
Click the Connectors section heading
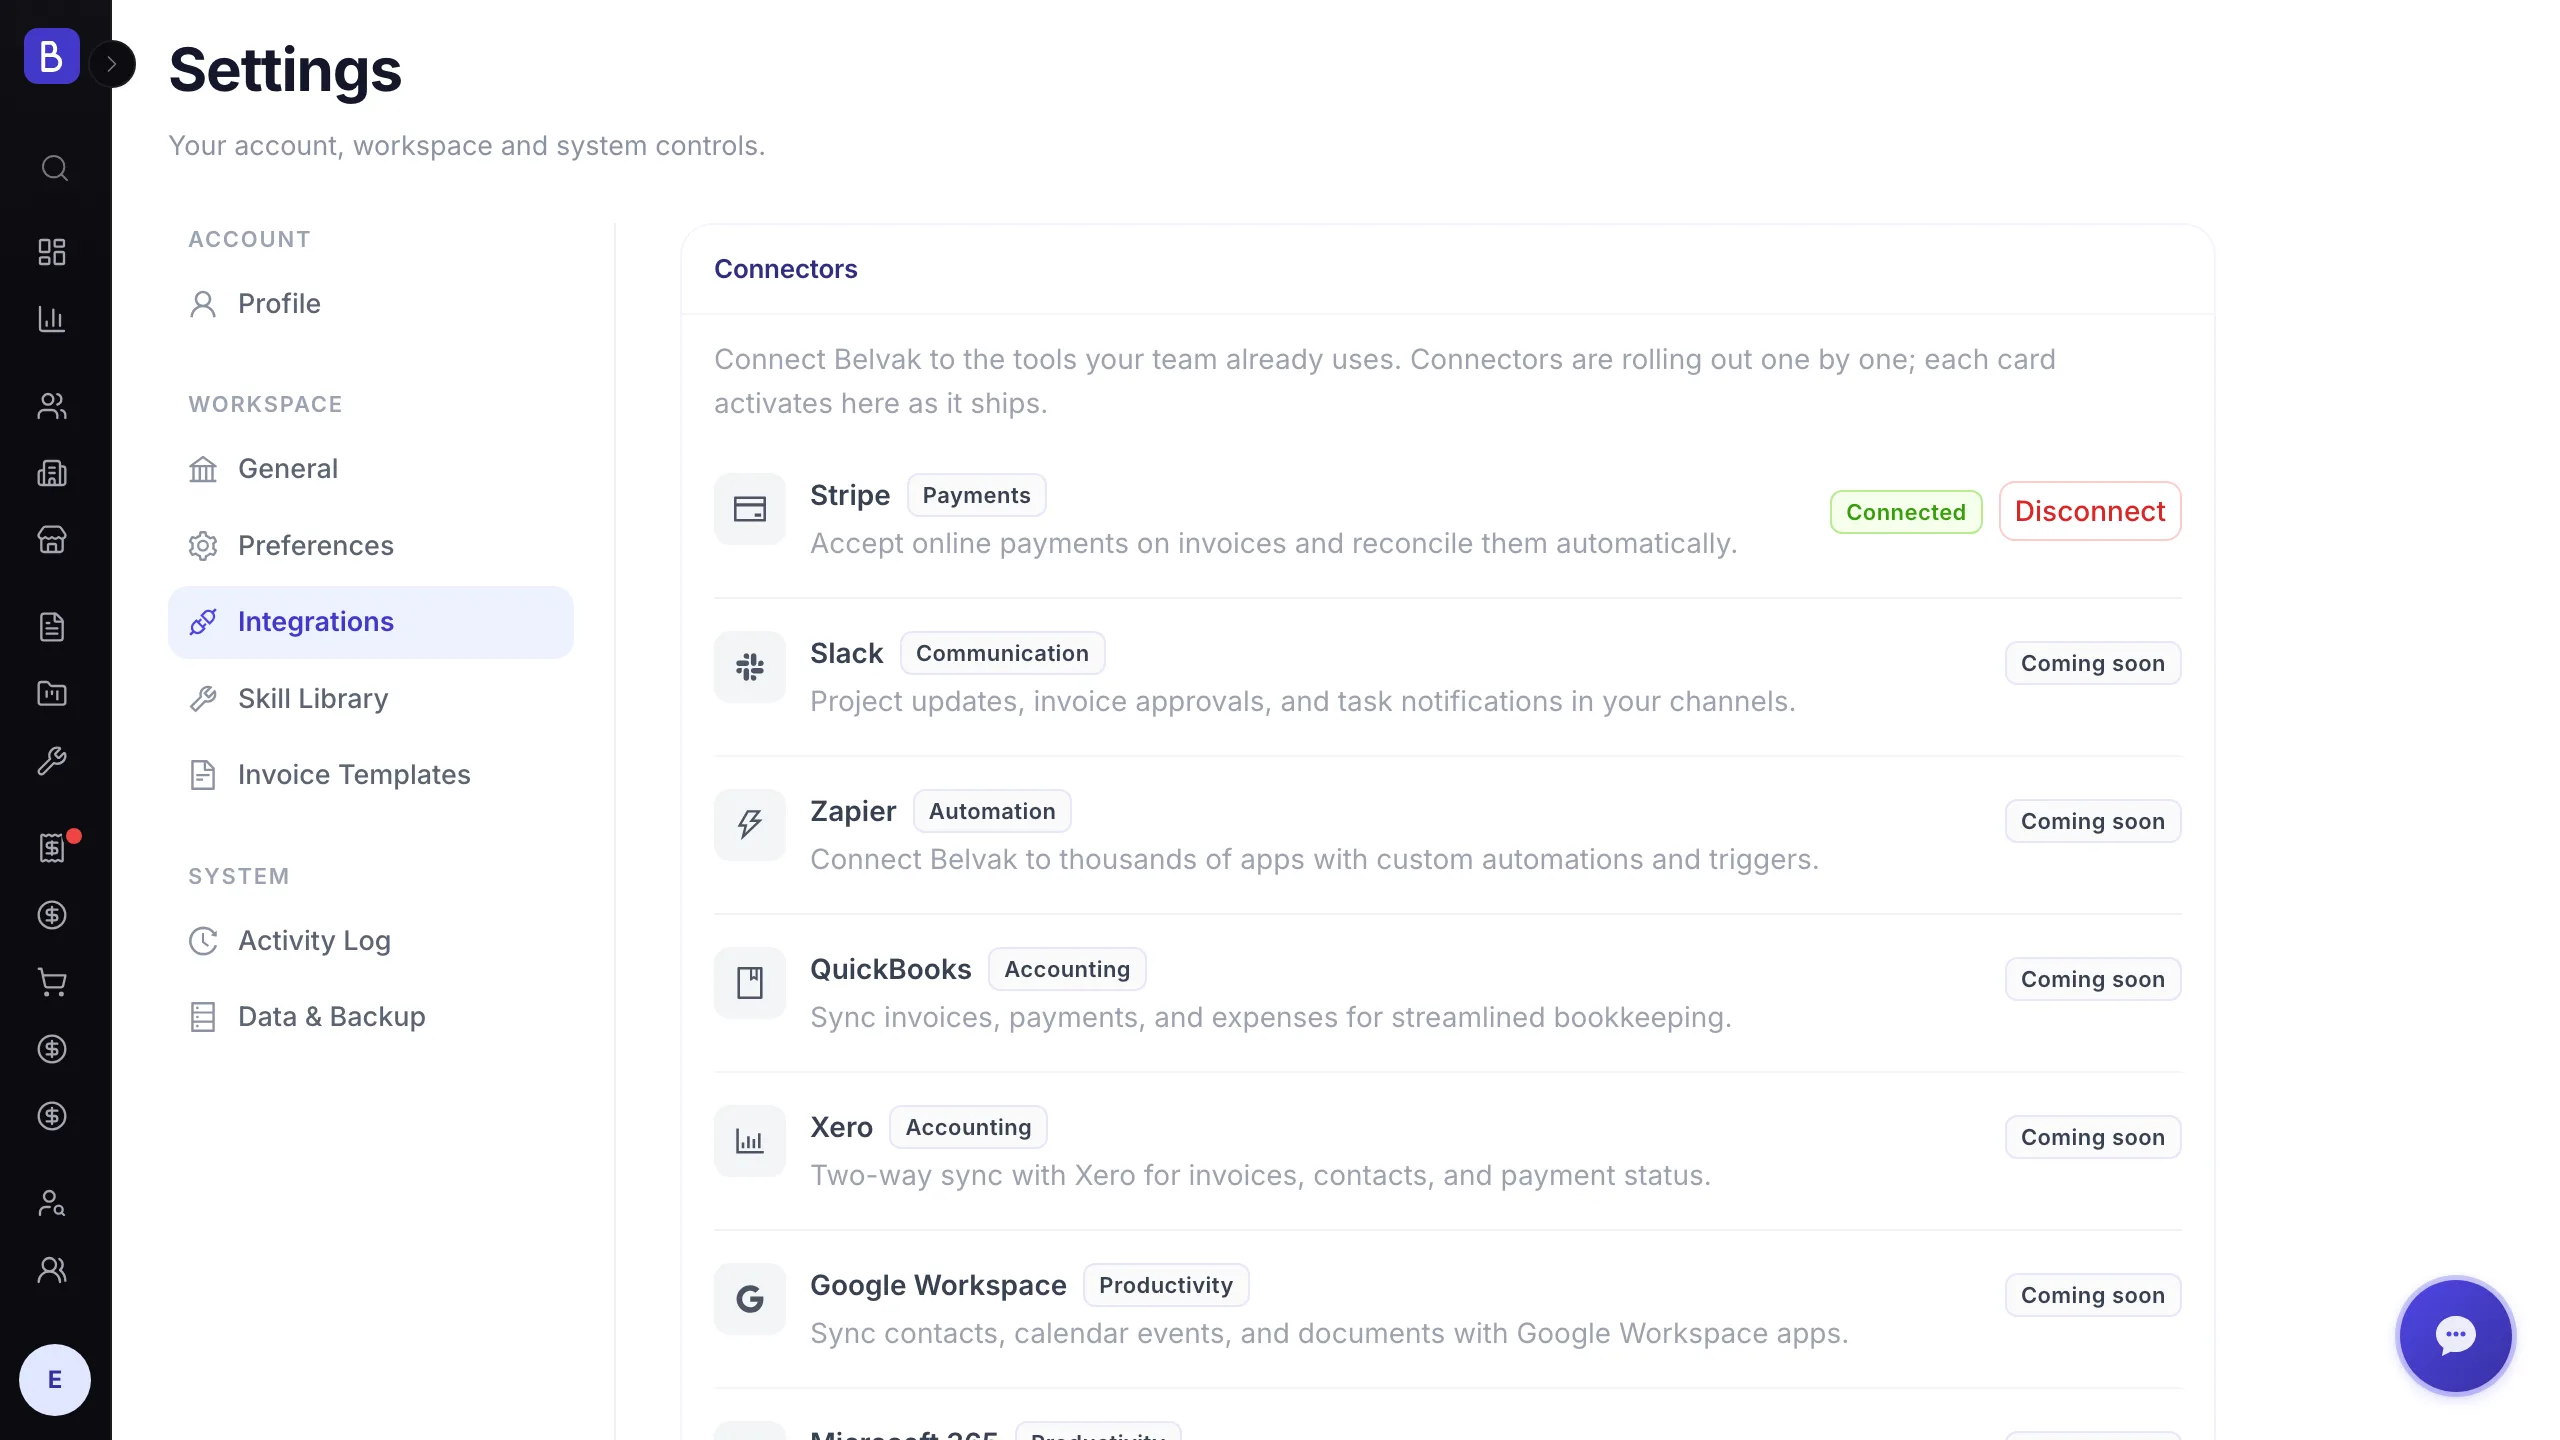[786, 269]
